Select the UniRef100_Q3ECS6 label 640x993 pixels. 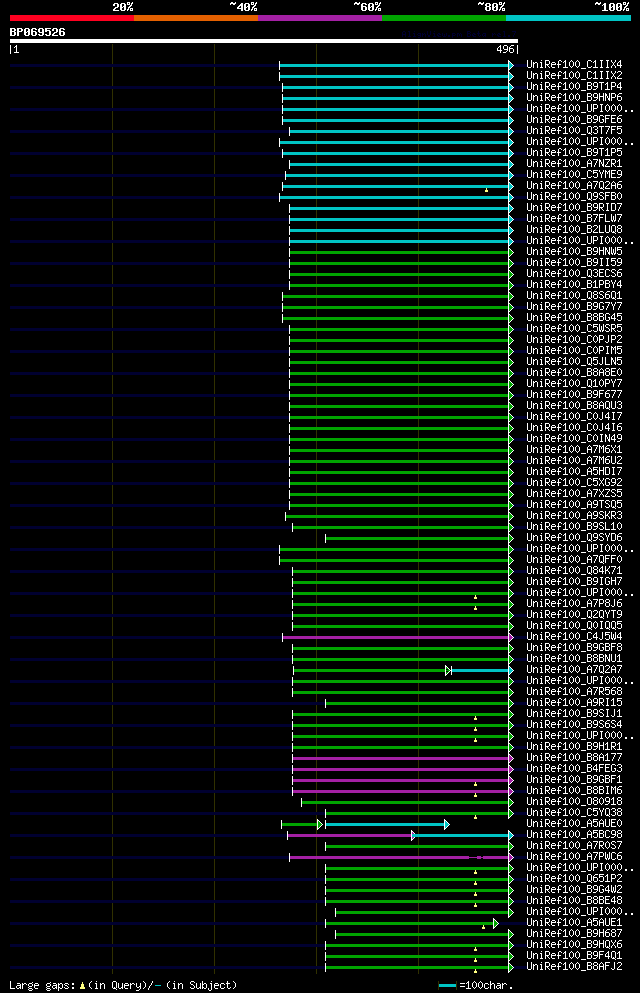click(x=574, y=274)
